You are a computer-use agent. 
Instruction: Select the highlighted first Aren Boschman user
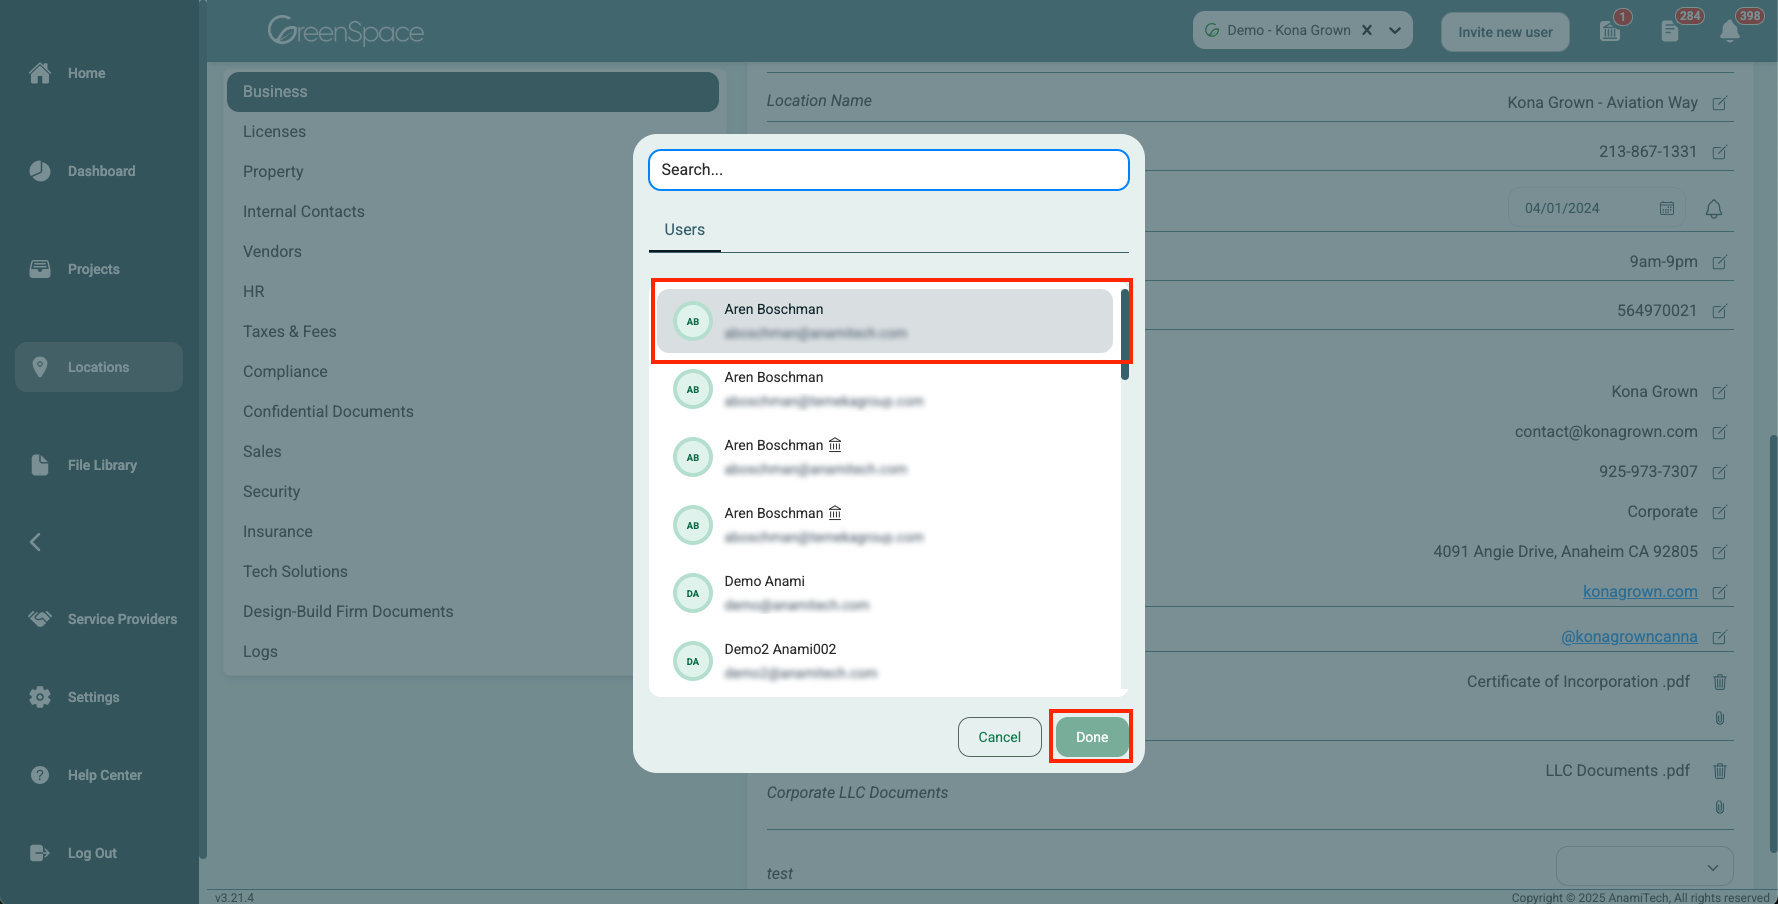pyautogui.click(x=885, y=321)
